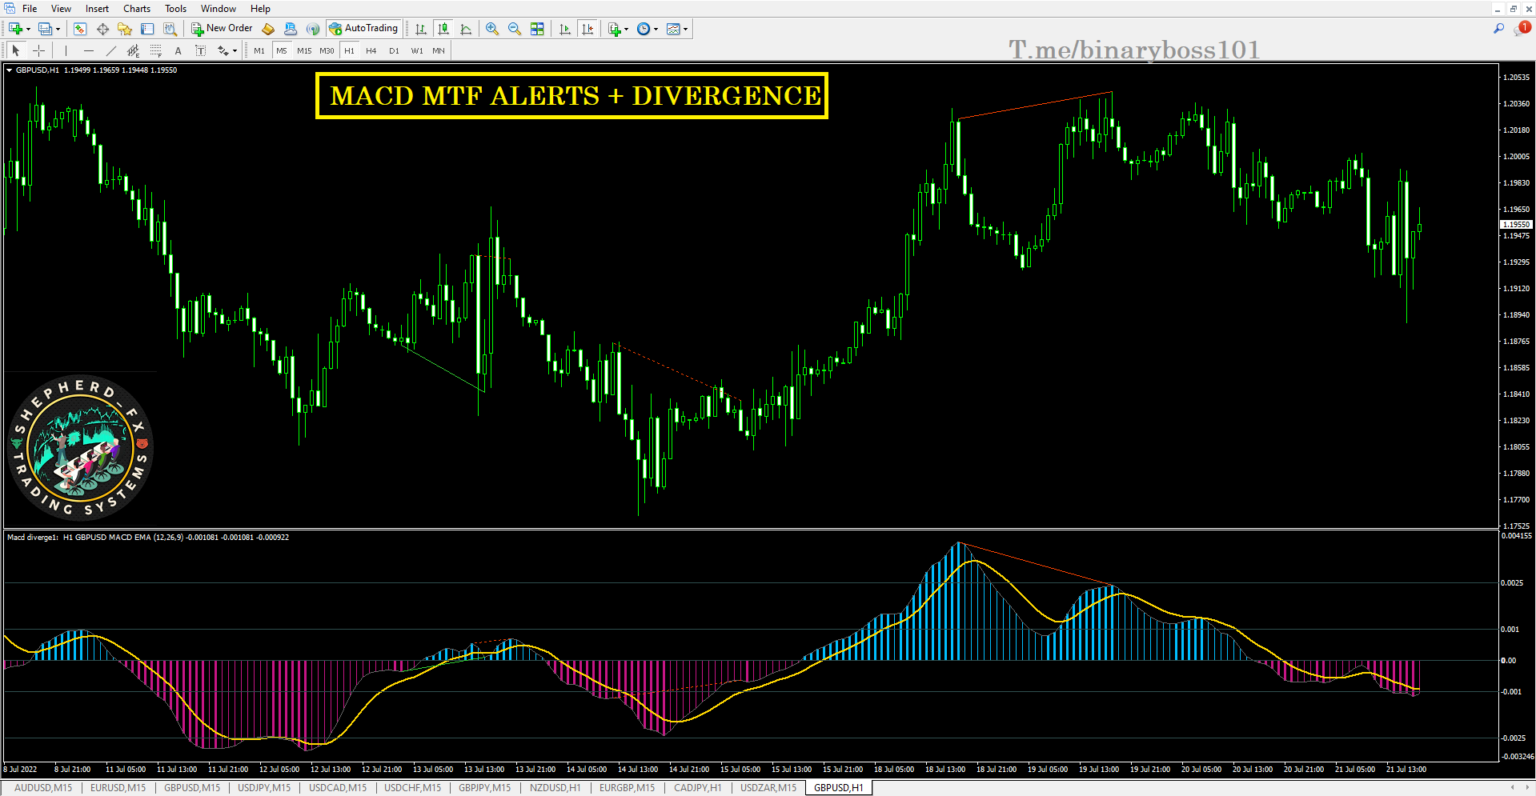The image size is (1536, 796).
Task: Open the Market Watch panel icon
Action: click(x=80, y=28)
